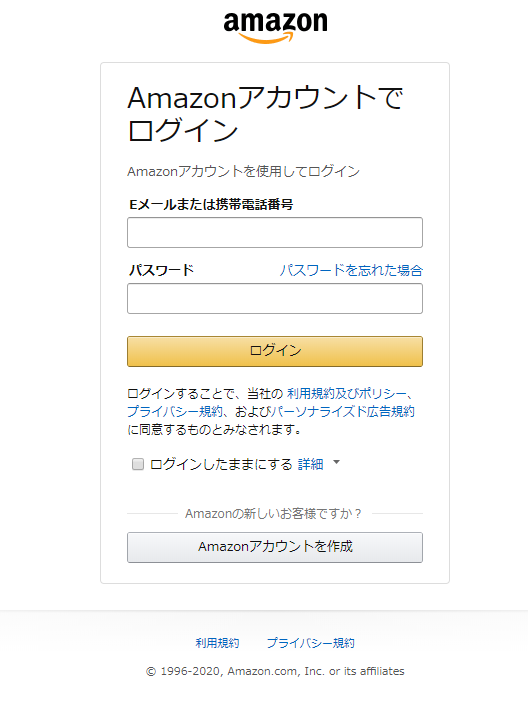Screen dimensions: 528x703
Task: Expand the arrow next to 詳細
Action: [337, 462]
